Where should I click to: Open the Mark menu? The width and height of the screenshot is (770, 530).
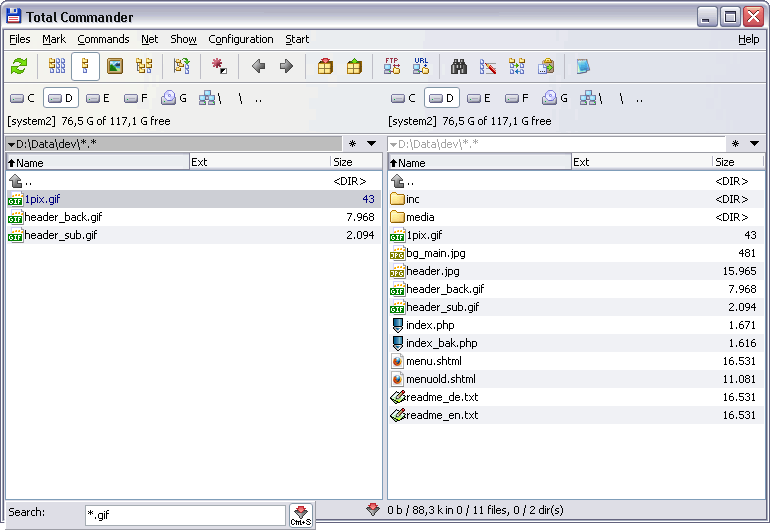click(x=54, y=39)
